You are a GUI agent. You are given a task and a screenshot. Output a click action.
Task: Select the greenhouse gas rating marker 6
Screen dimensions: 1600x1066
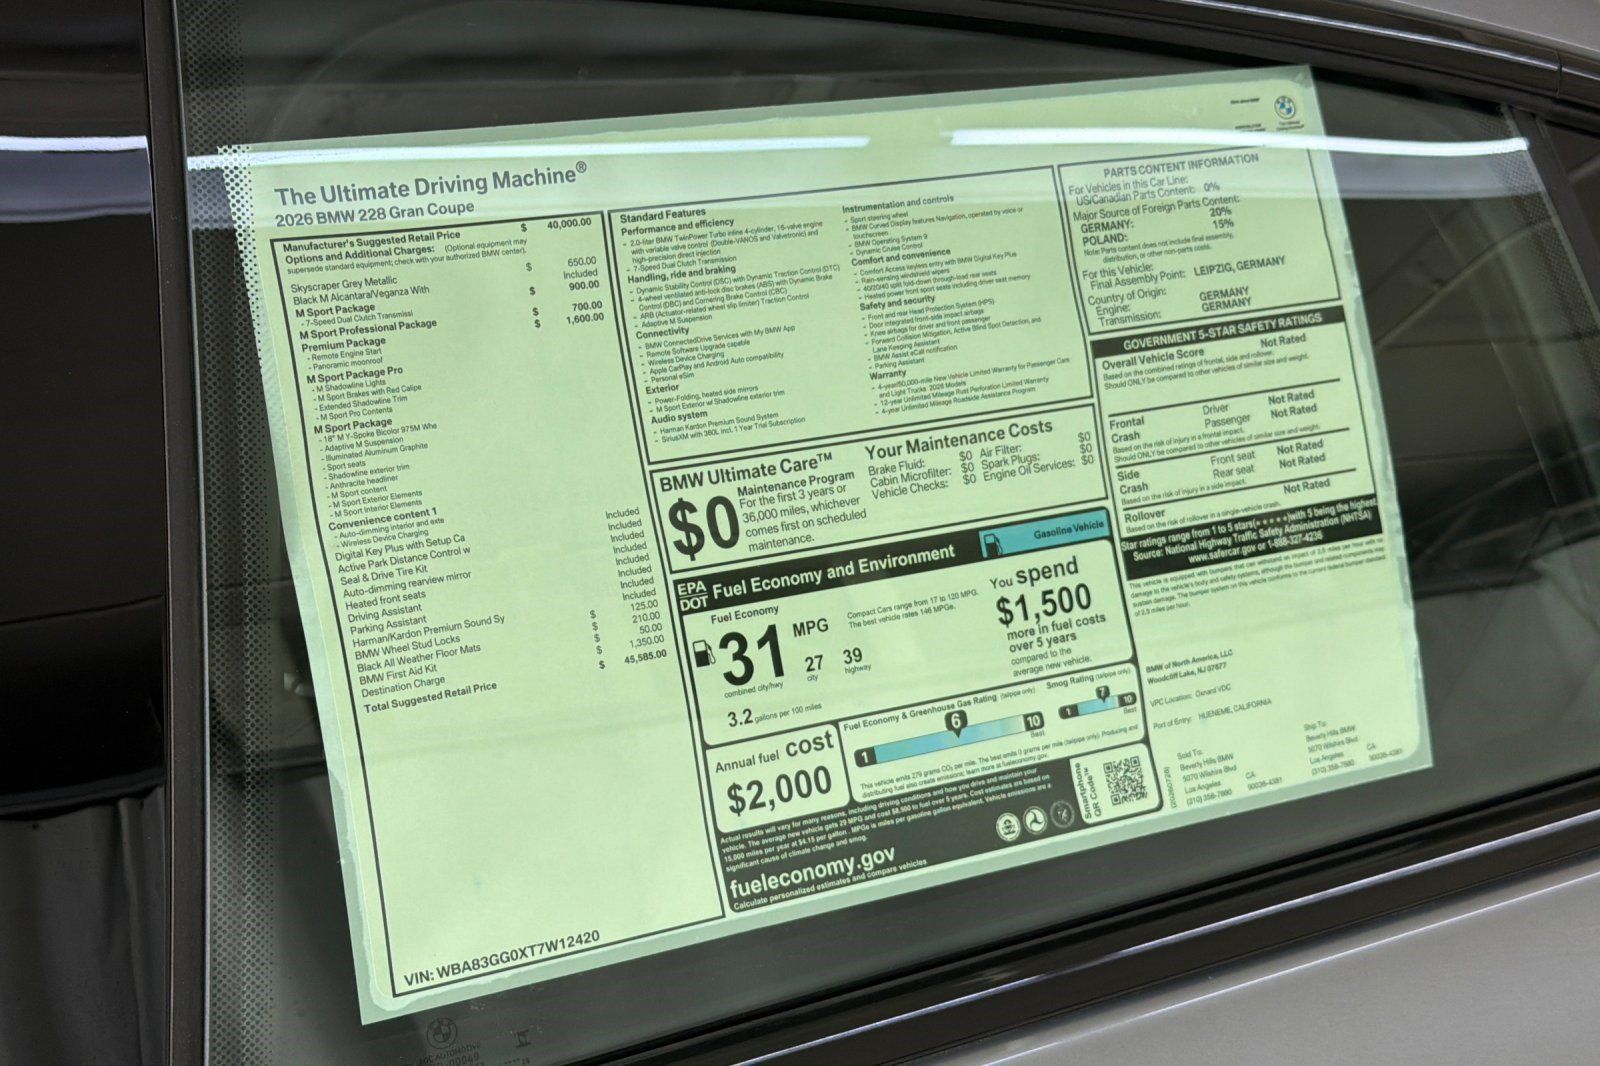[x=956, y=723]
